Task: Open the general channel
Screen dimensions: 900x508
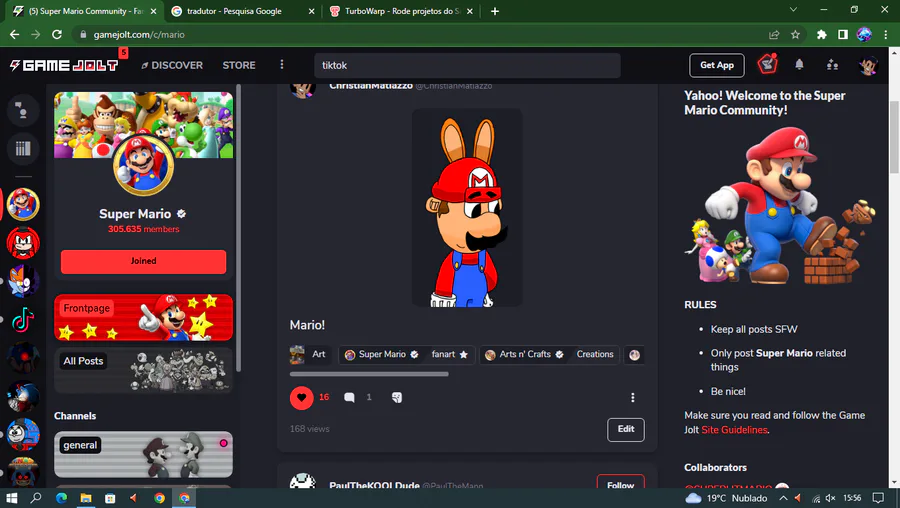Action: 143,455
